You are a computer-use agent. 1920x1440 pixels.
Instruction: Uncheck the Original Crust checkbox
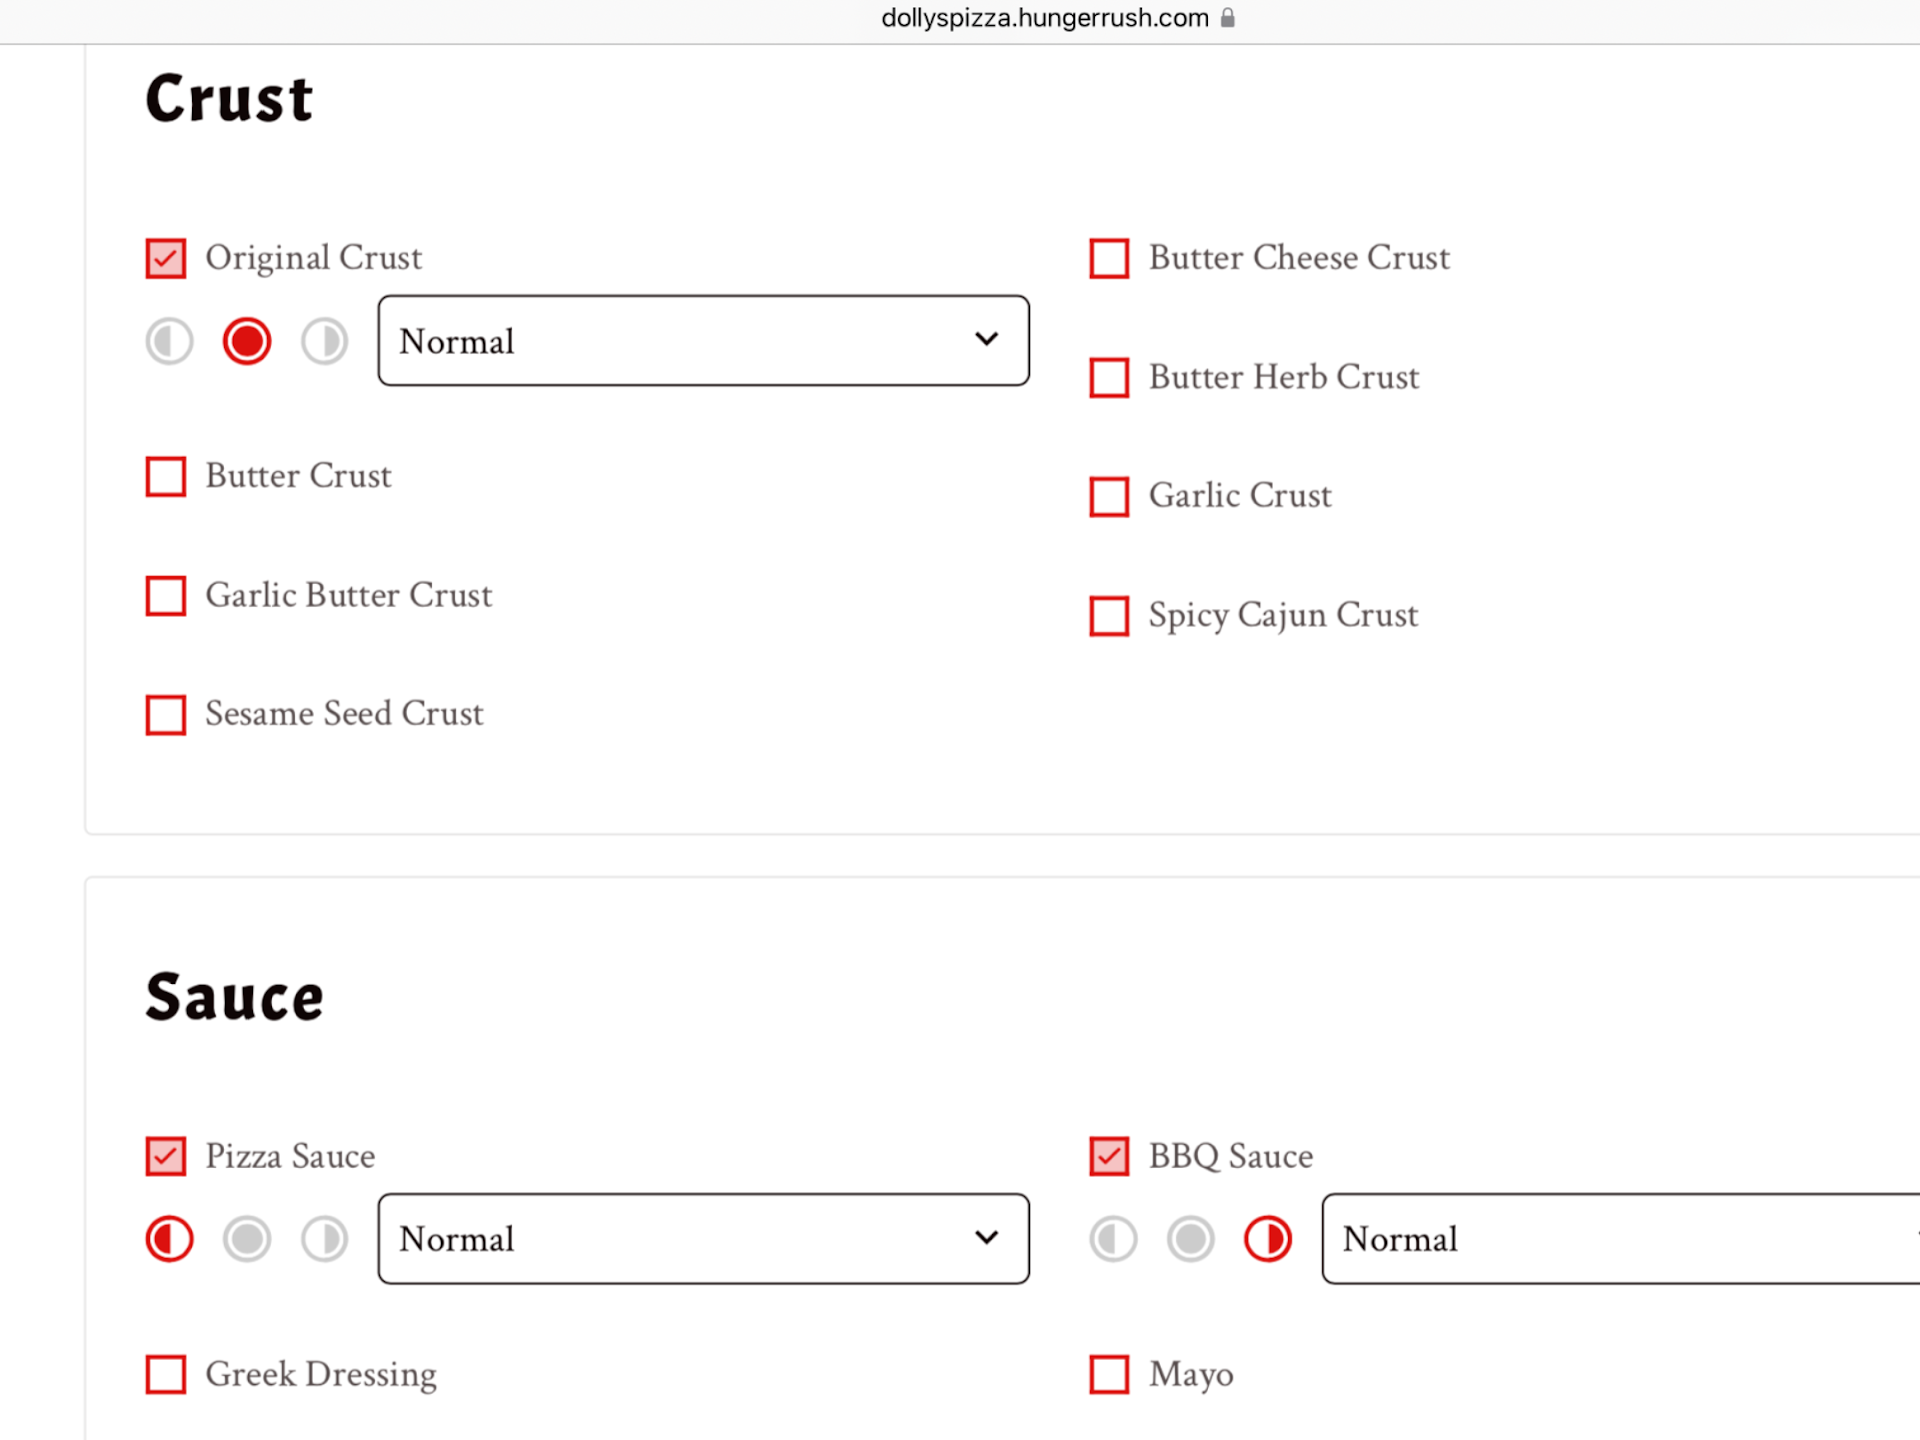[166, 258]
